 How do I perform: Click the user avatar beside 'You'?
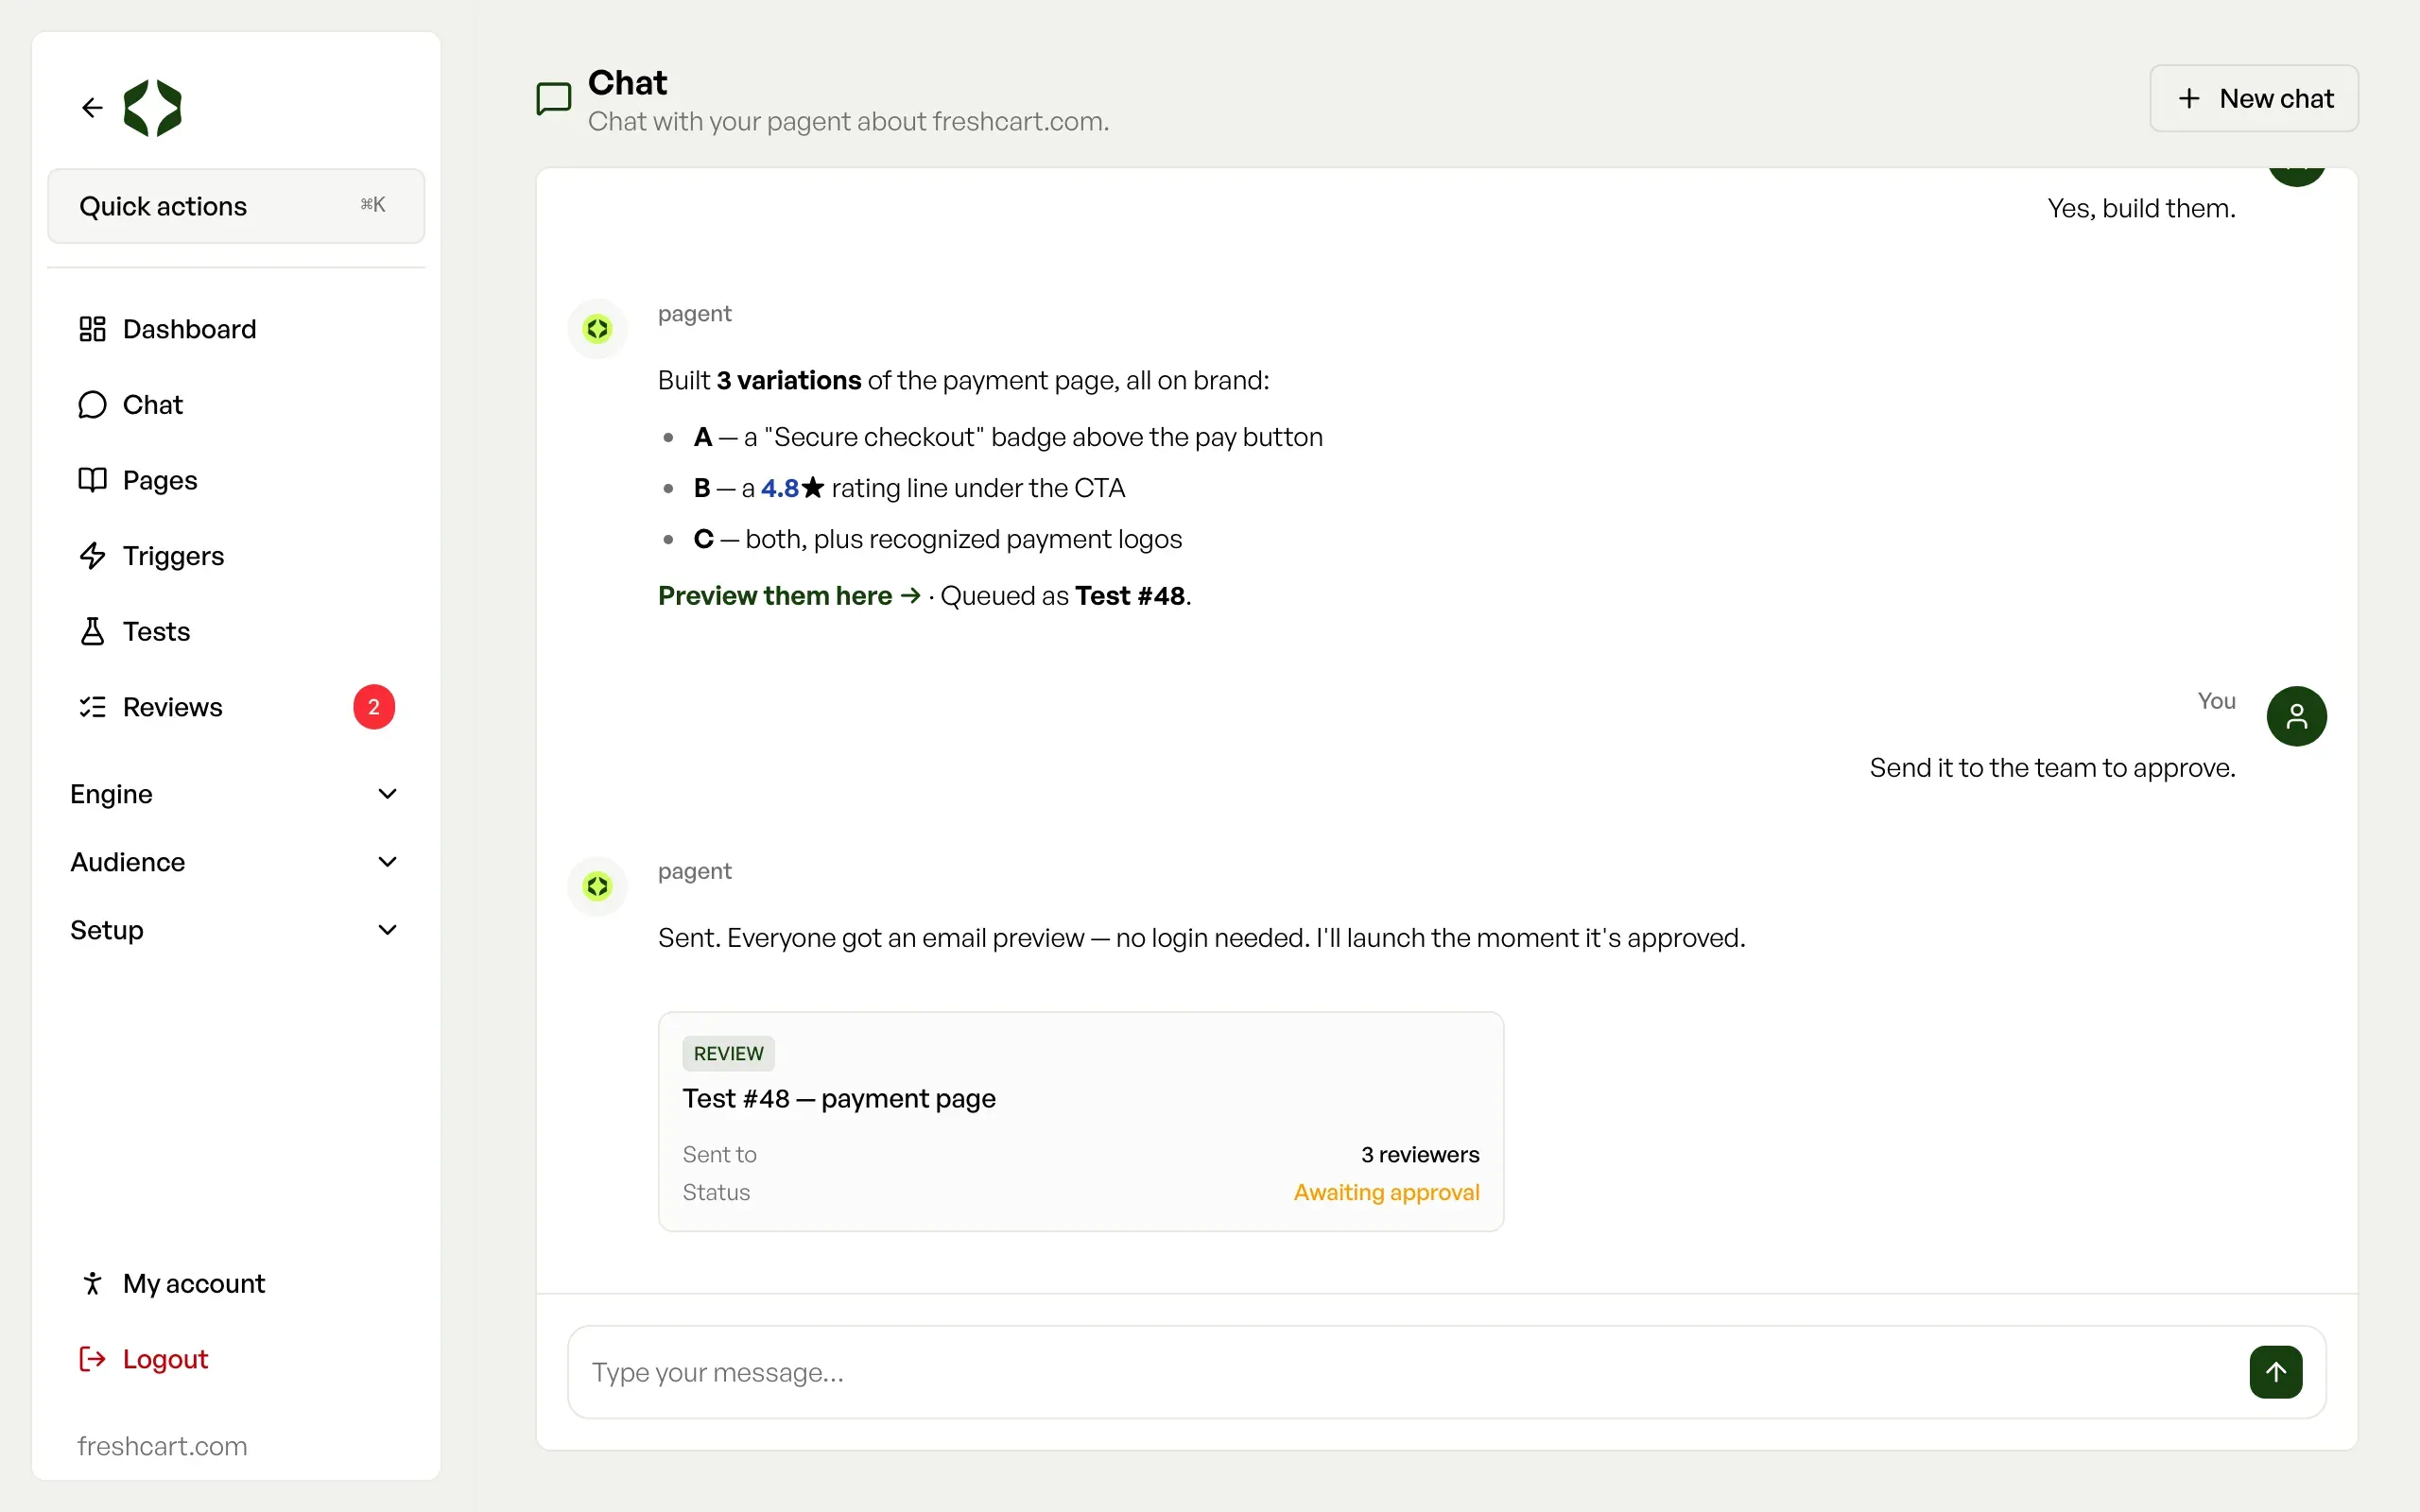[x=2296, y=716]
